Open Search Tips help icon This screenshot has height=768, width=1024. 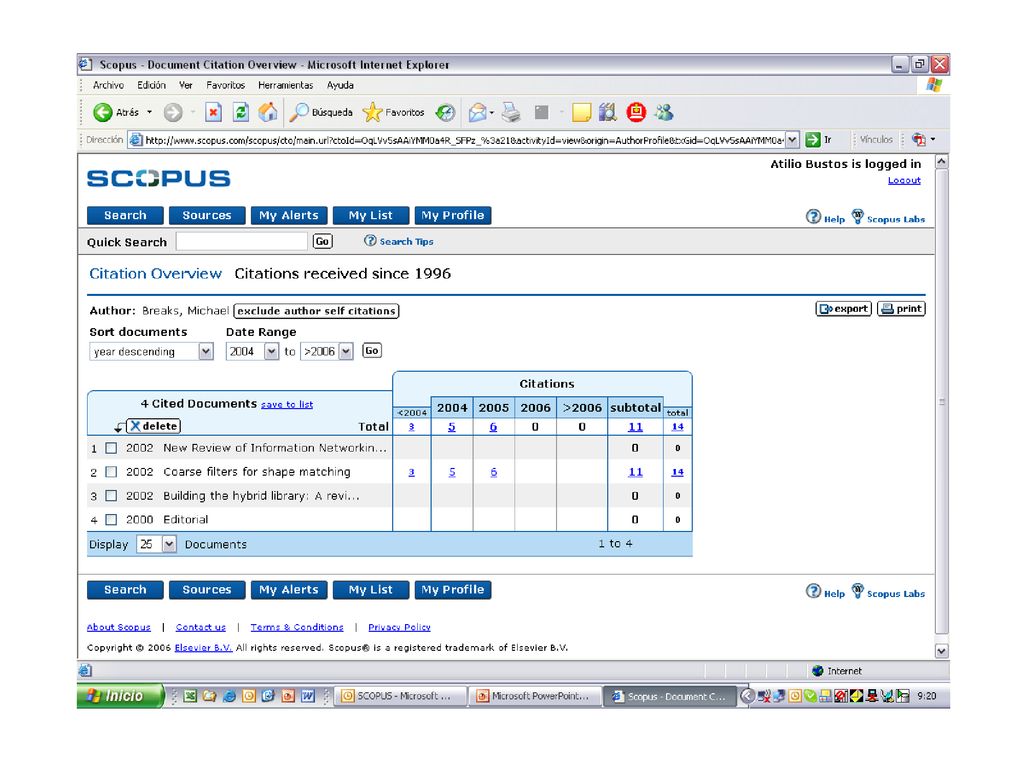point(370,241)
